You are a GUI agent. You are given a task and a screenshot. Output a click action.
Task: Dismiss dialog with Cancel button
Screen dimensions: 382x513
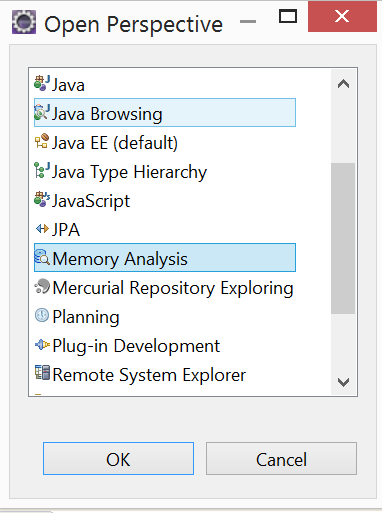281,459
